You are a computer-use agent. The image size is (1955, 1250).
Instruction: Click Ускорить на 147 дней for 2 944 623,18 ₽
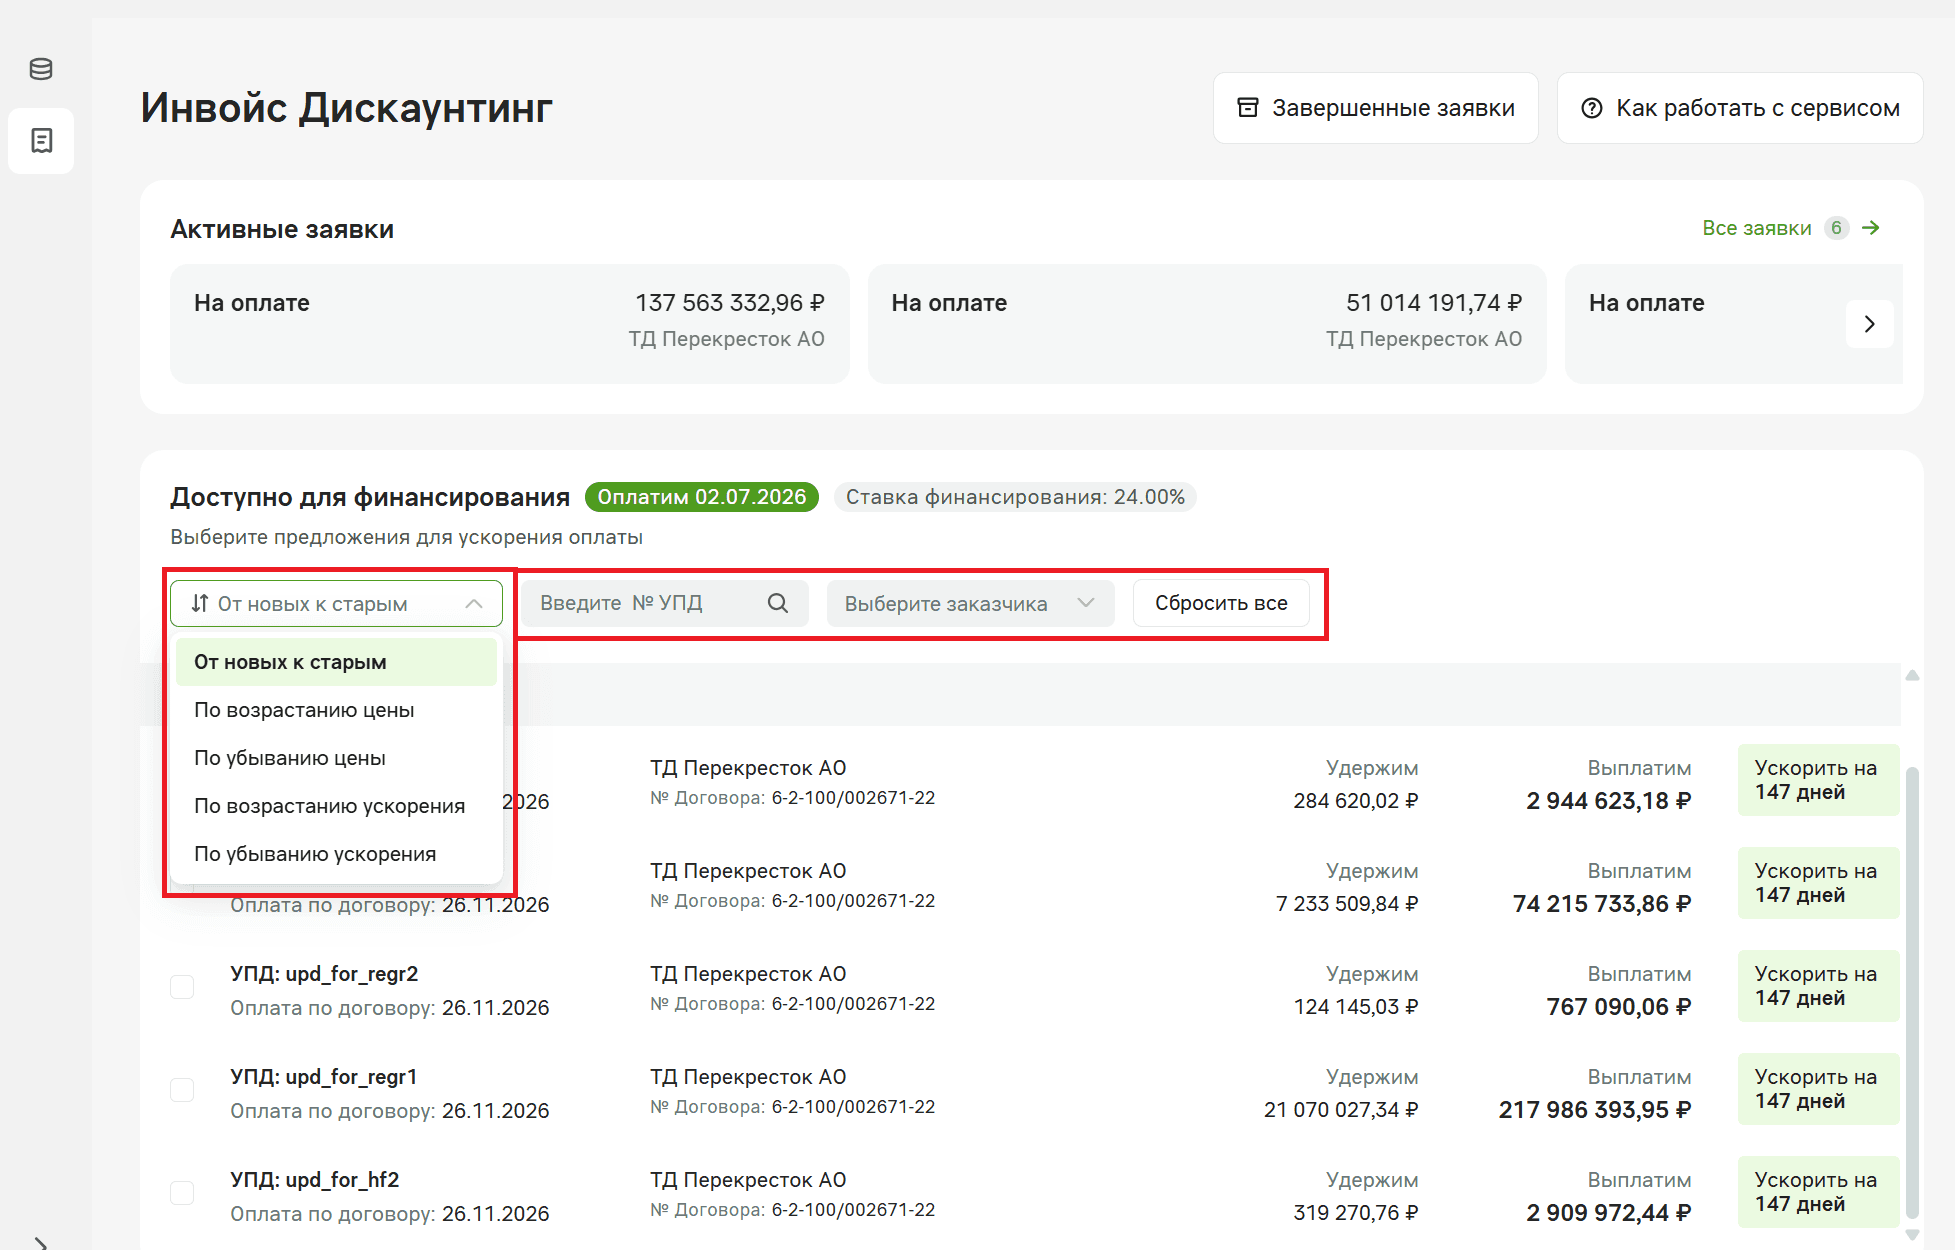(x=1818, y=780)
